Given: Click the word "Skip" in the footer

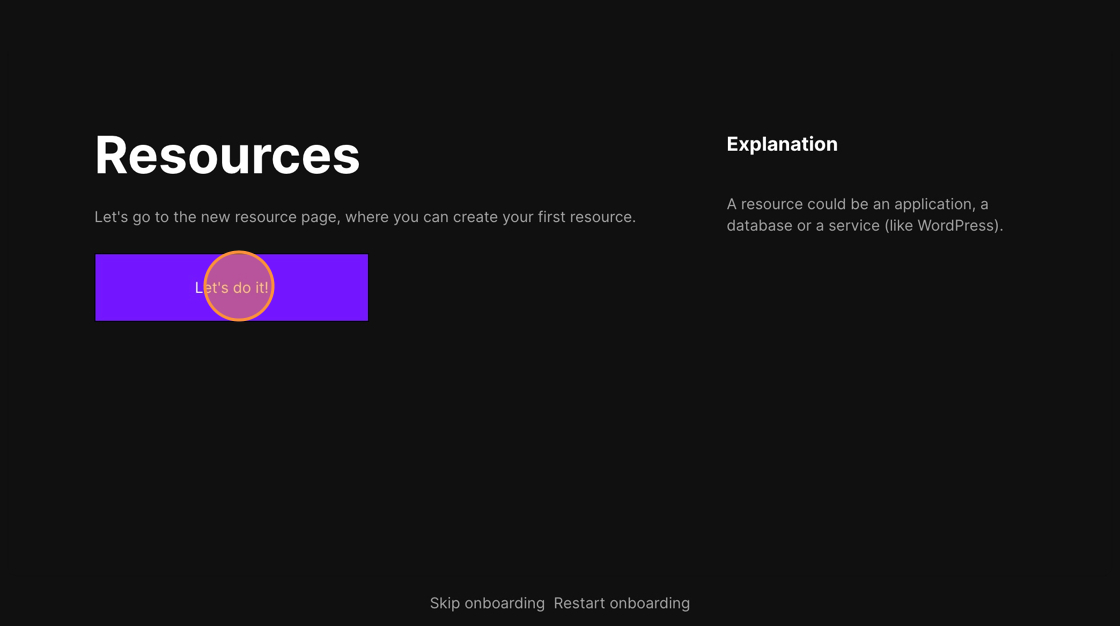Looking at the screenshot, I should tap(444, 603).
